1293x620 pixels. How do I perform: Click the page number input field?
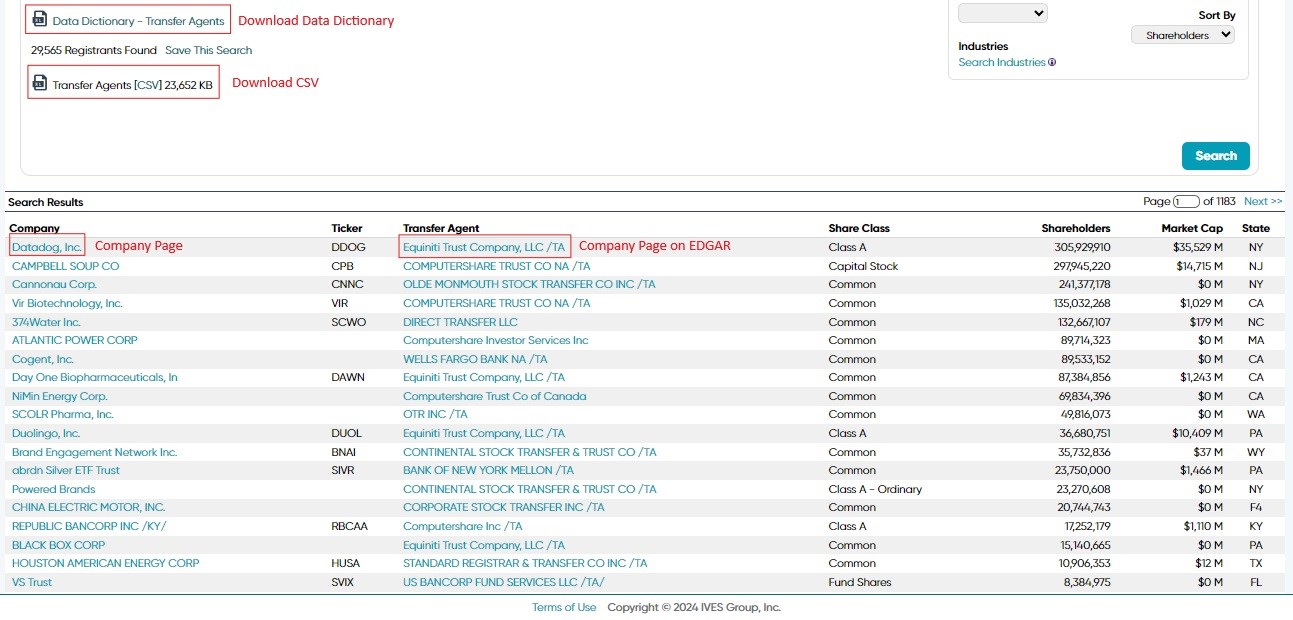(1186, 201)
